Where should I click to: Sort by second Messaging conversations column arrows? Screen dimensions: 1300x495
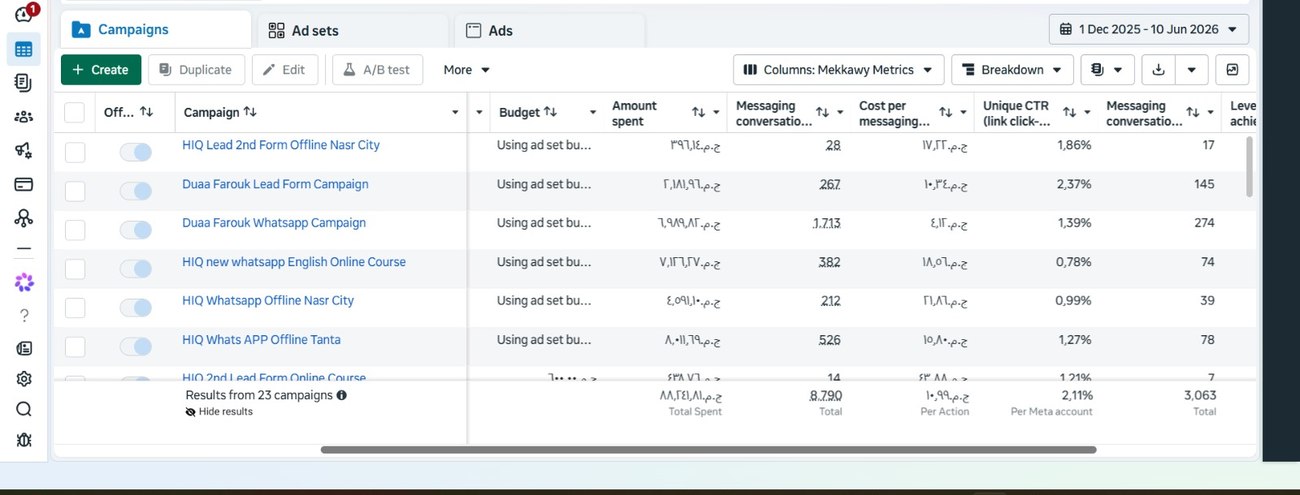pos(1193,113)
